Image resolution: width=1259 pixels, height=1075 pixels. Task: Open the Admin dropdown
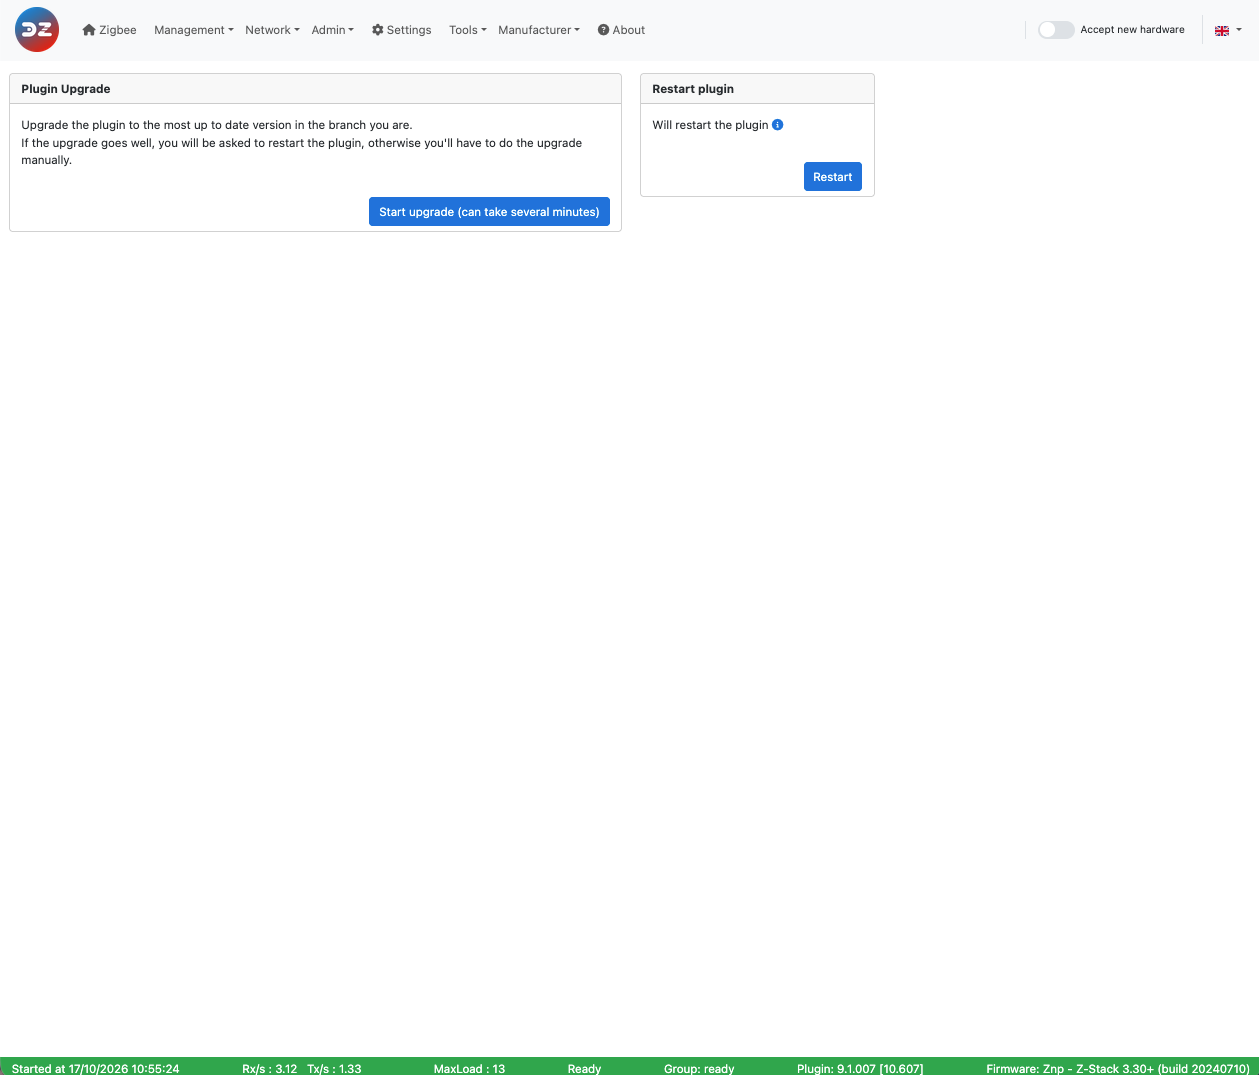click(x=332, y=30)
